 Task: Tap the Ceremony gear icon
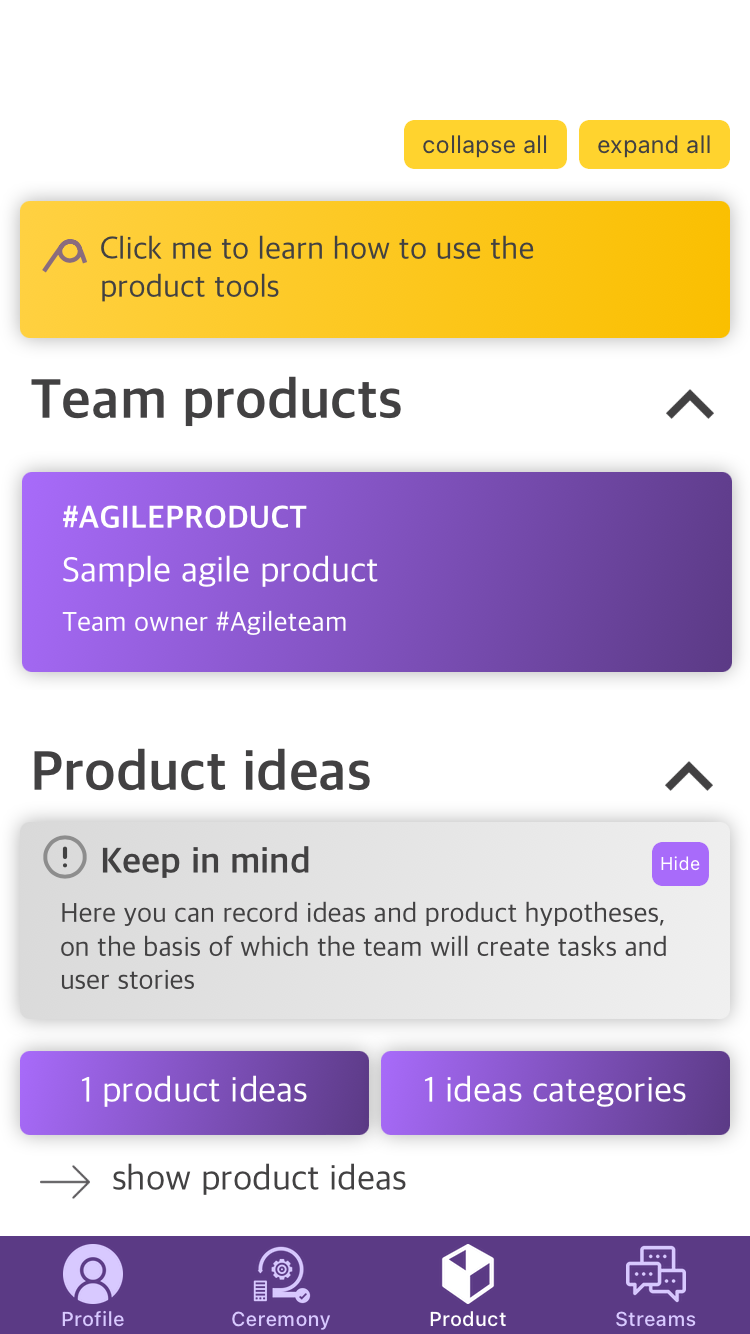pyautogui.click(x=281, y=1275)
